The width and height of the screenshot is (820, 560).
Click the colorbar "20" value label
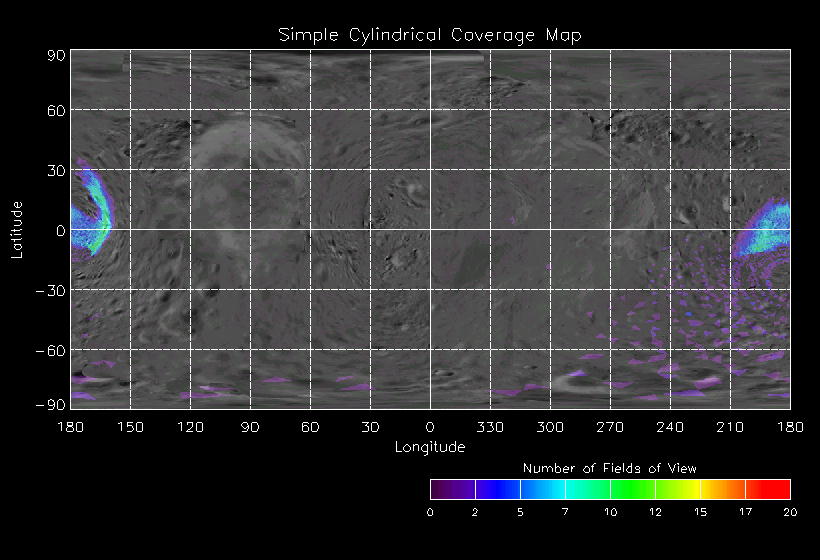[790, 512]
